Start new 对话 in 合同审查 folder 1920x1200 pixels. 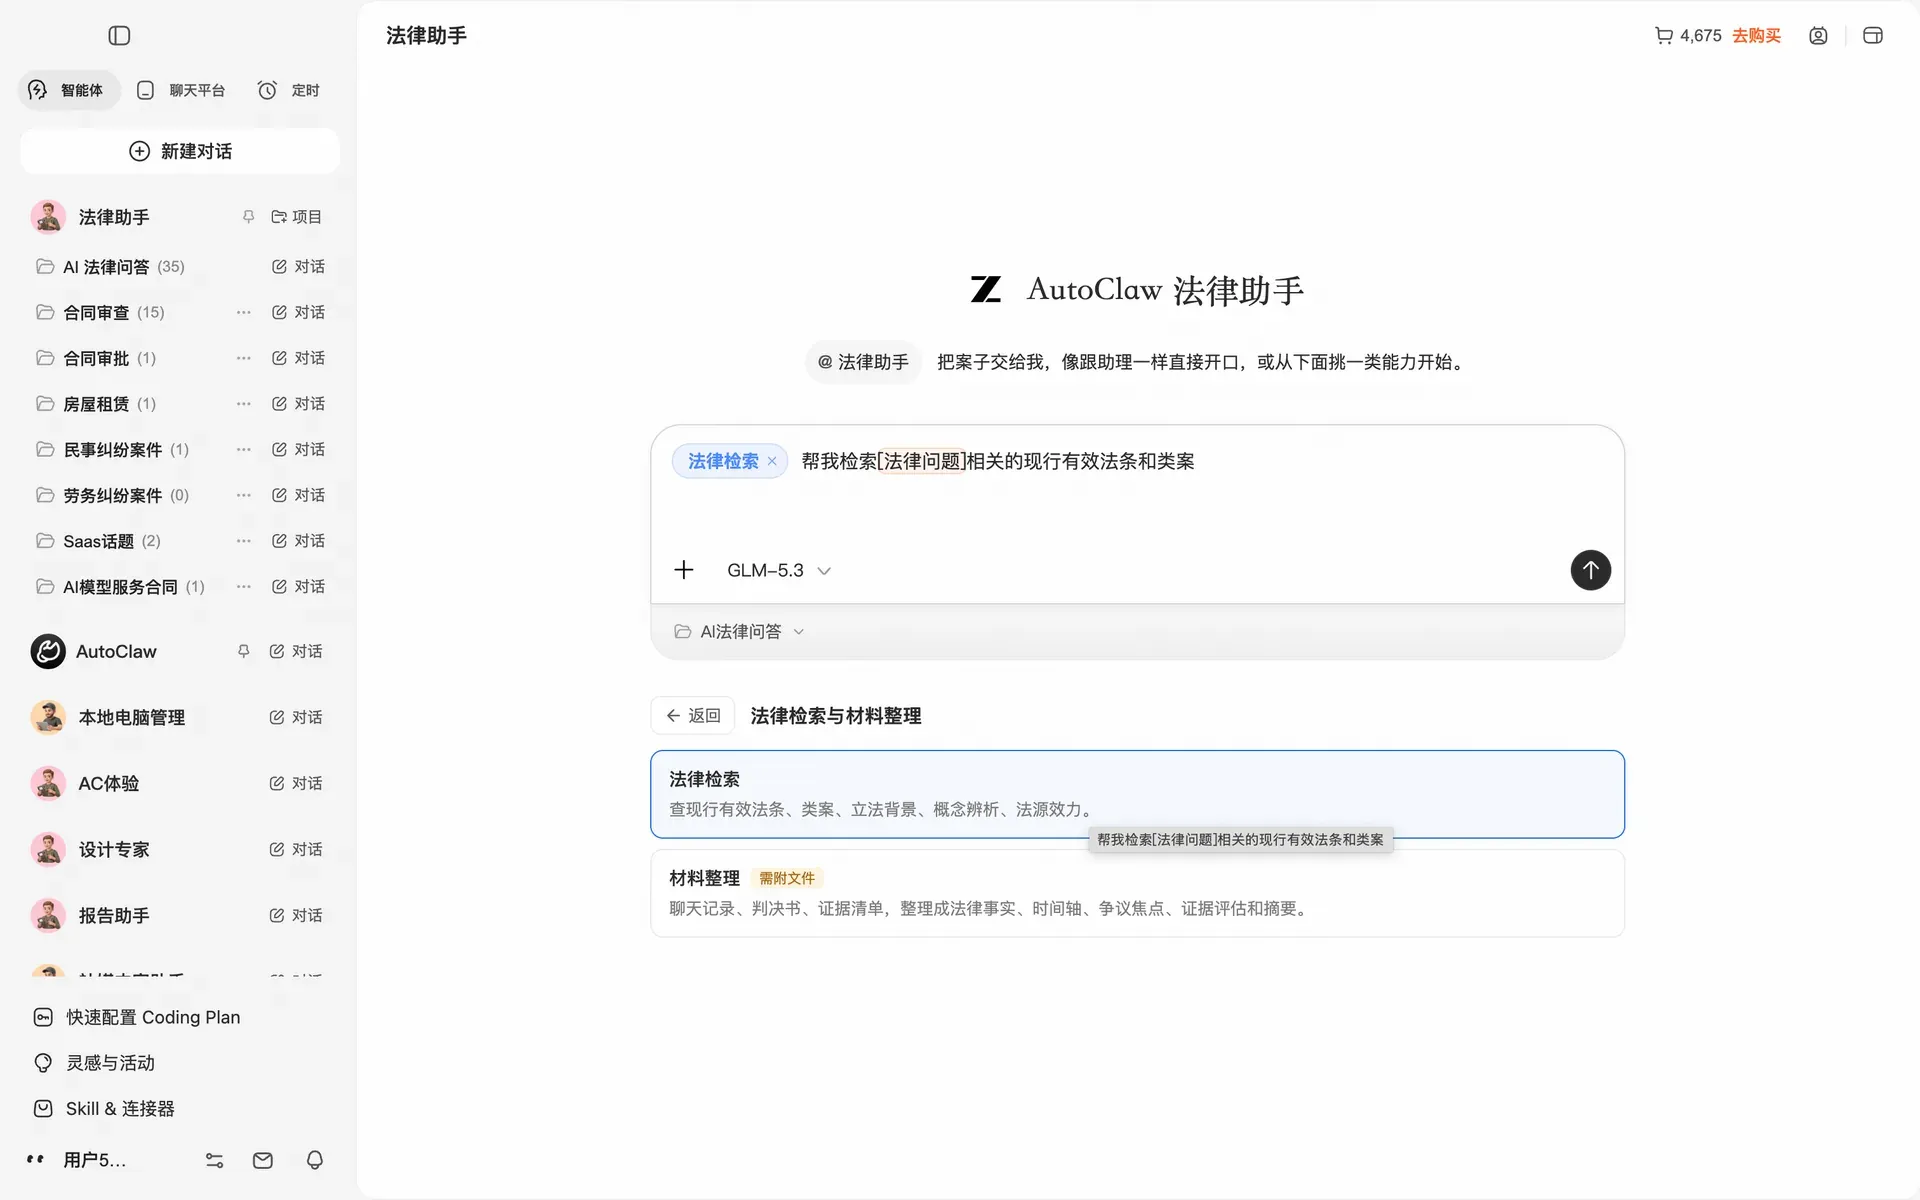point(298,312)
